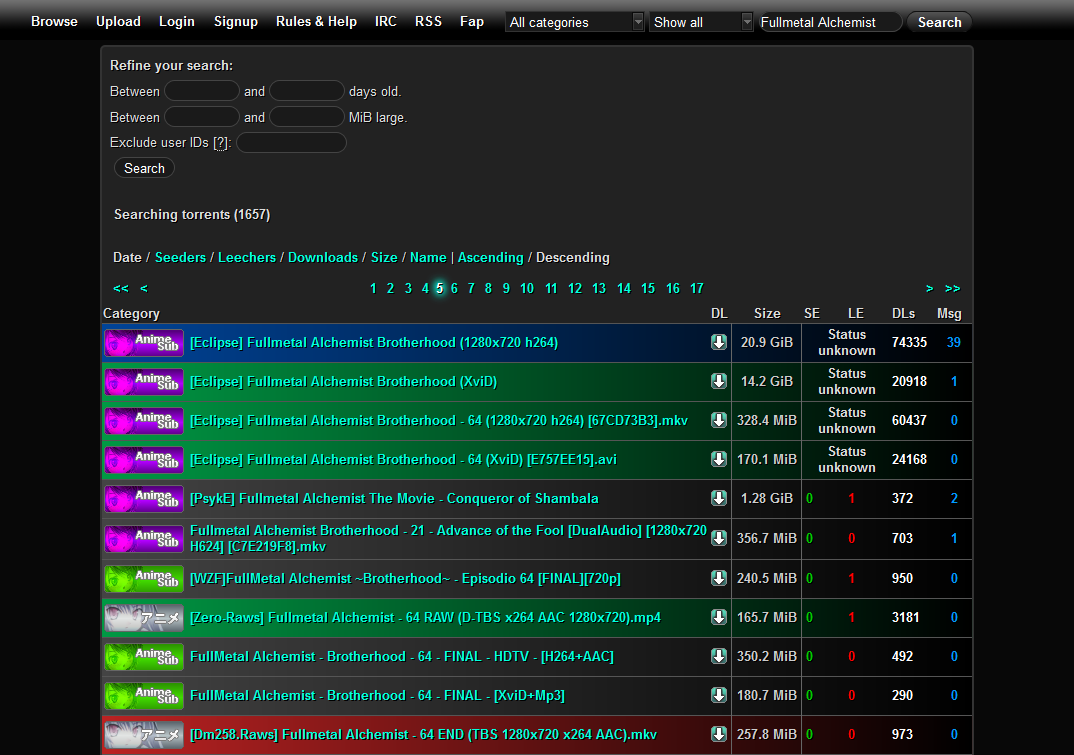Image resolution: width=1074 pixels, height=755 pixels.
Task: Open the Login page
Action: point(177,22)
